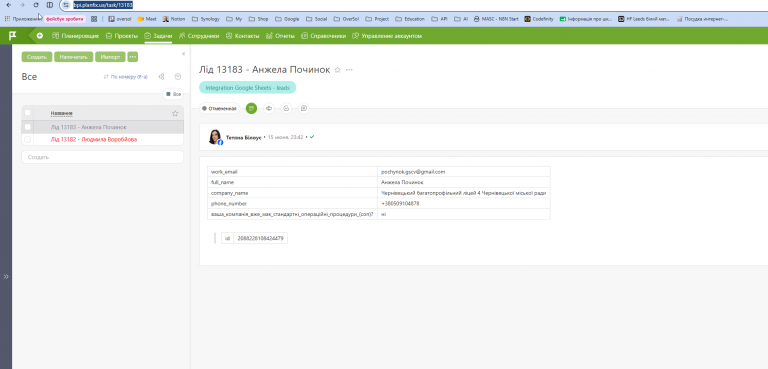Click the white plus quick-add icon
Screen dimensions: 768x369
40,36
